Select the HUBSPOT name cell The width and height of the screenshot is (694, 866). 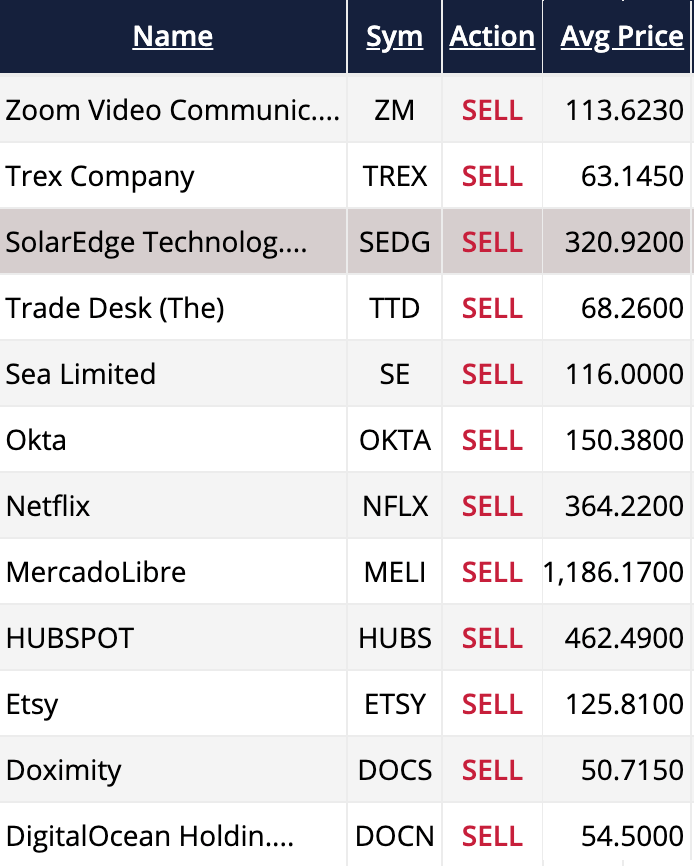(x=70, y=638)
